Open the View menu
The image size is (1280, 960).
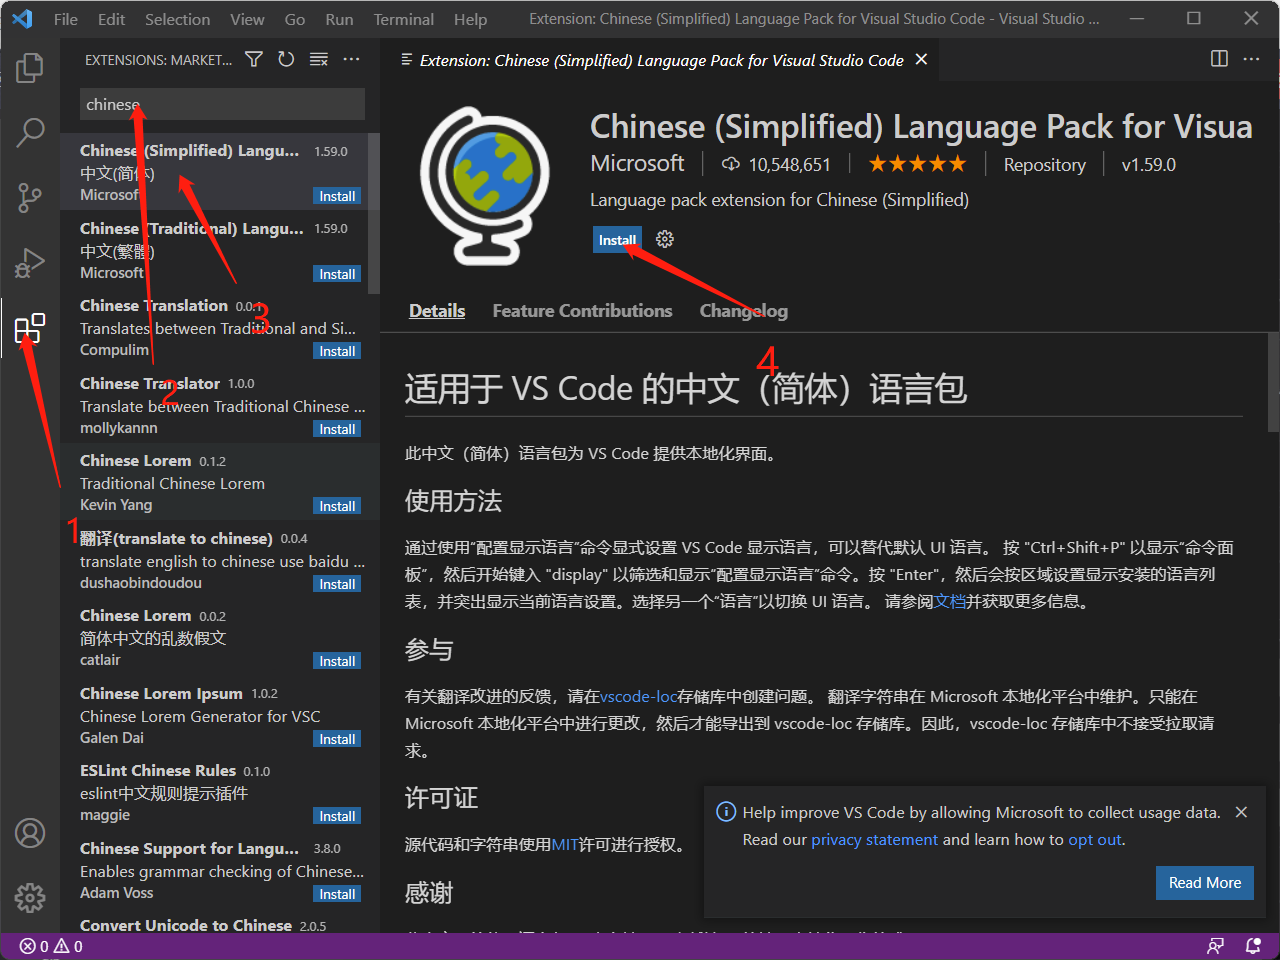(x=247, y=19)
